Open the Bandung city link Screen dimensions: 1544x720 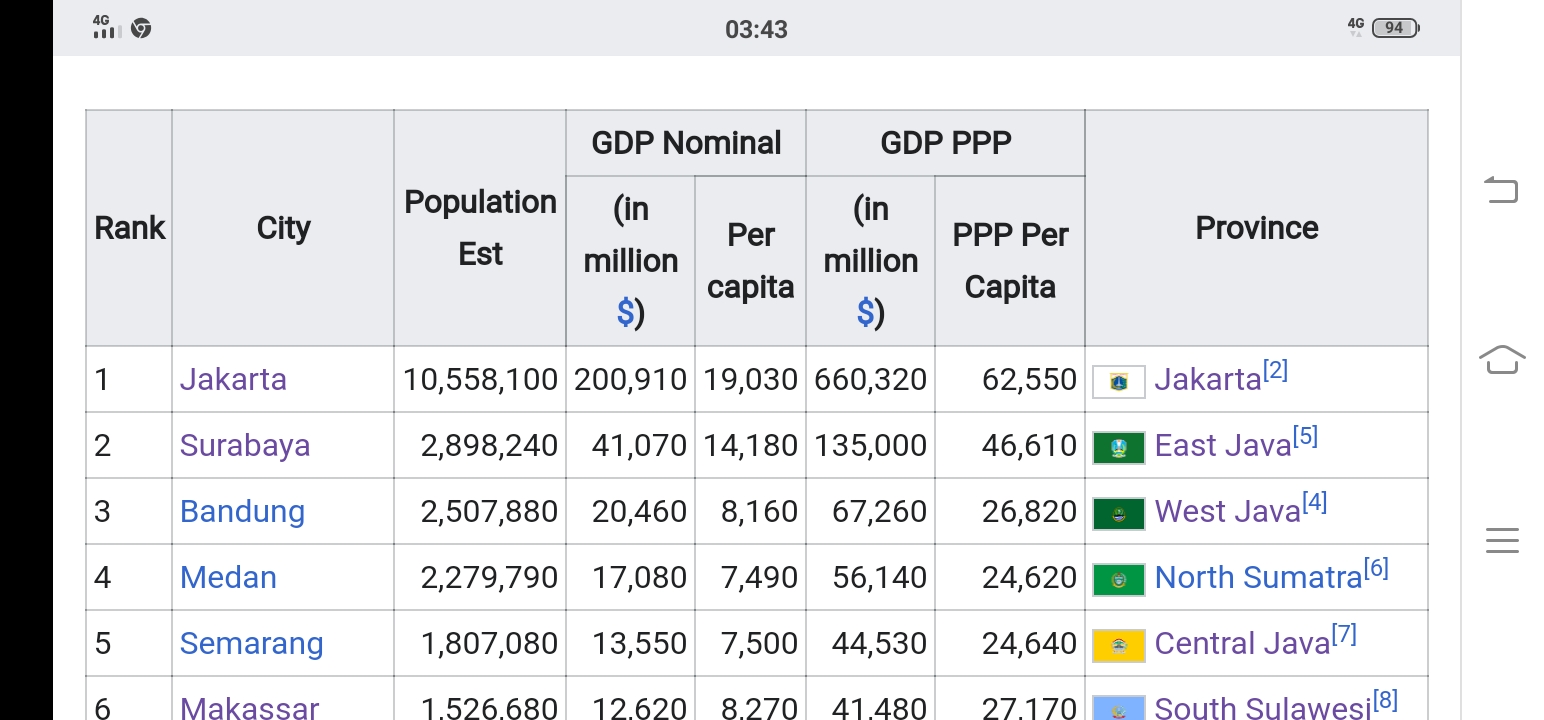pyautogui.click(x=242, y=511)
